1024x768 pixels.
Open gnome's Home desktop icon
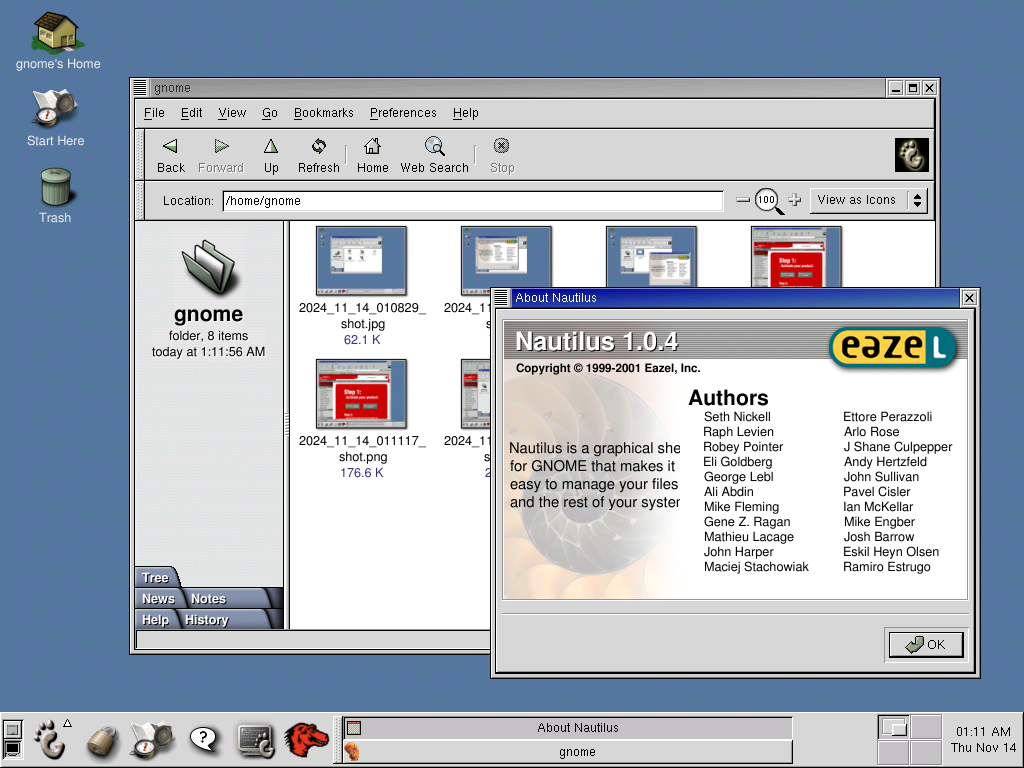click(57, 40)
